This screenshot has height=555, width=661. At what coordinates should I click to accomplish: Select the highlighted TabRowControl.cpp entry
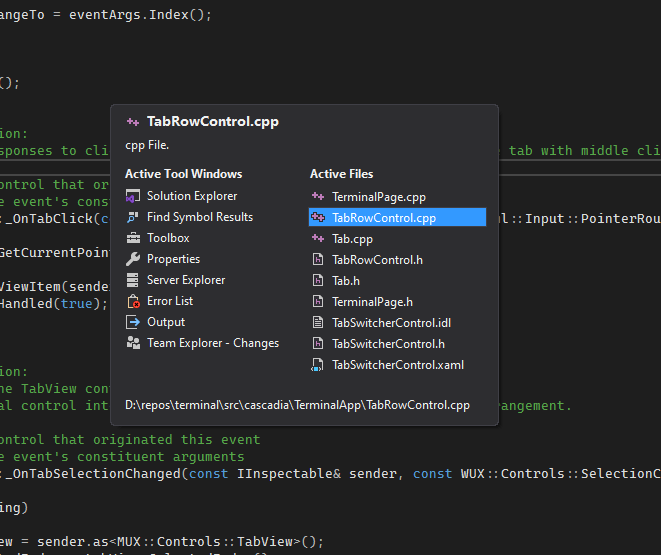383,217
